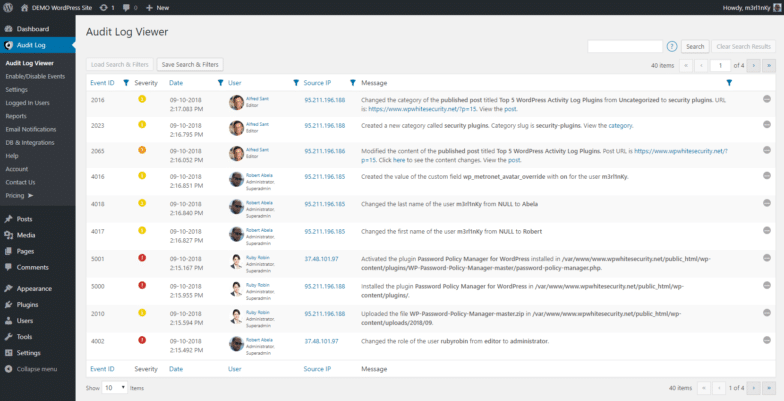Open the Show items count dropdown
Image resolution: width=784 pixels, height=401 pixels.
[114, 388]
